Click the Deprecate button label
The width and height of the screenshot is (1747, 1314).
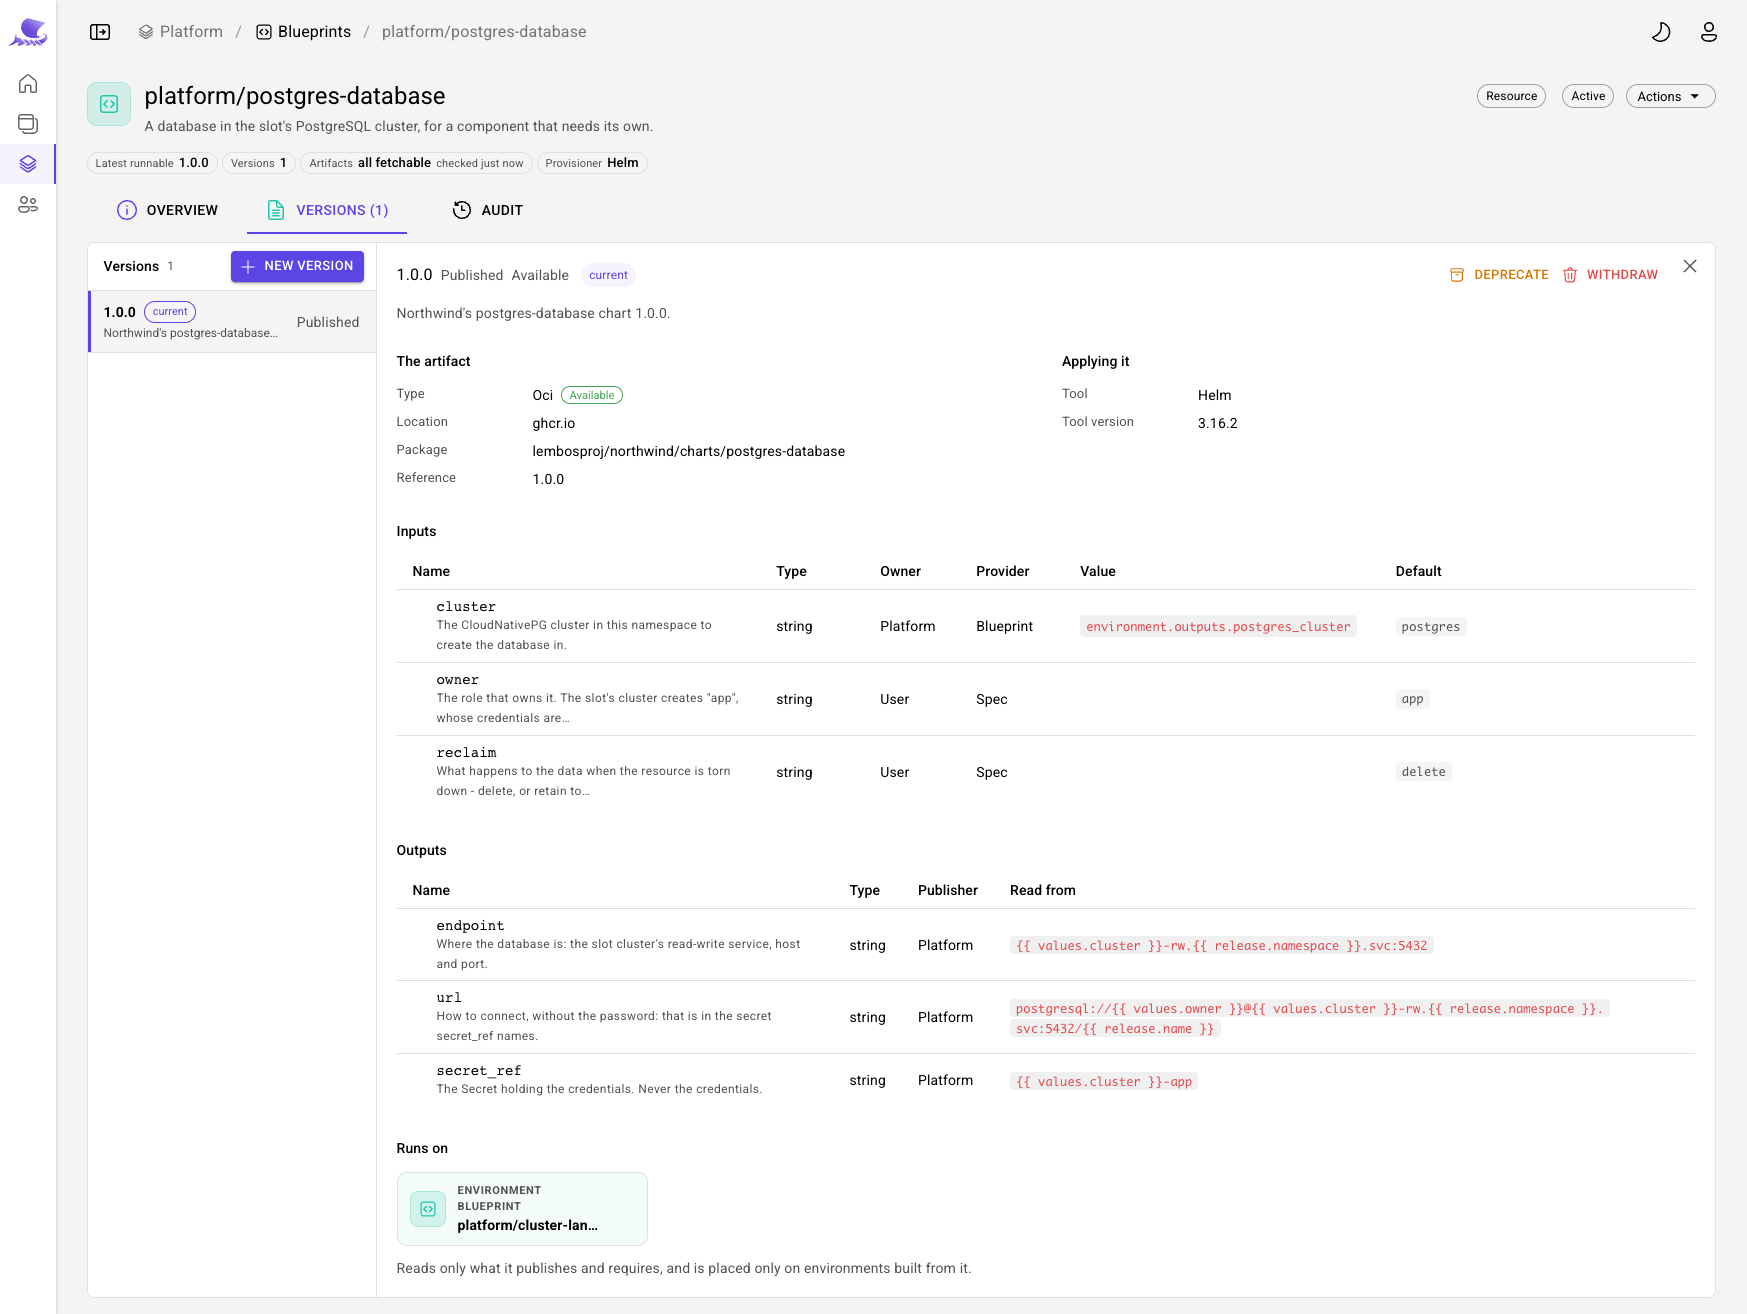coord(1511,275)
